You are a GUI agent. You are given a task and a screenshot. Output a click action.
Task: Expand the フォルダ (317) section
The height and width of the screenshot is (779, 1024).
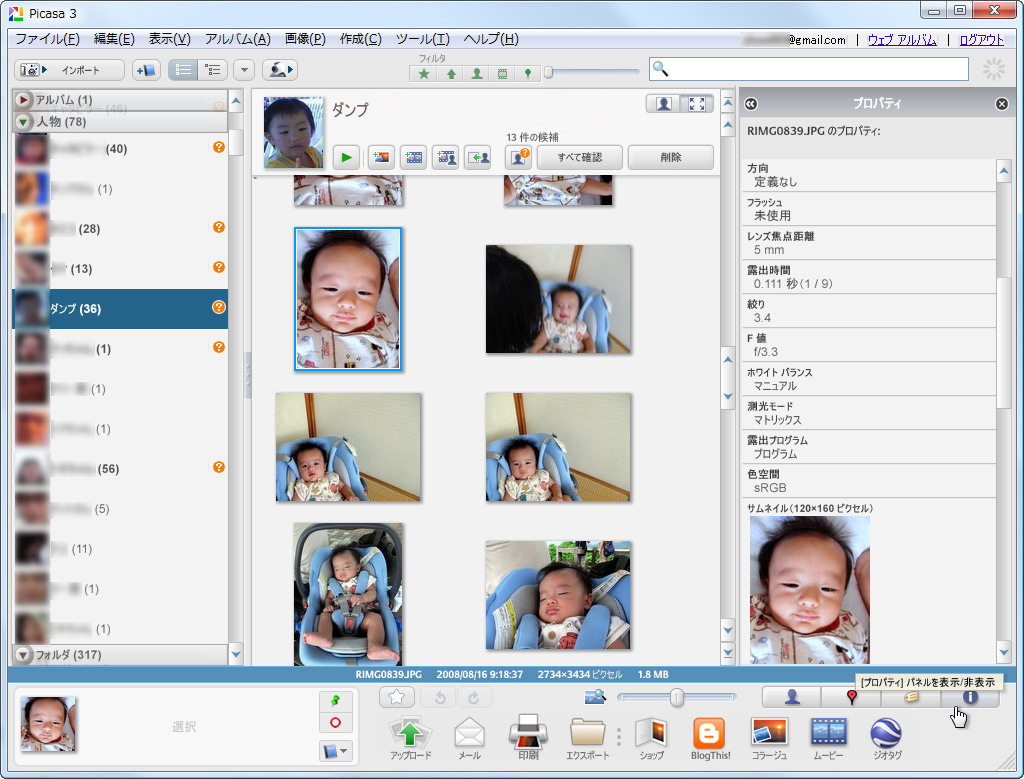tap(22, 657)
